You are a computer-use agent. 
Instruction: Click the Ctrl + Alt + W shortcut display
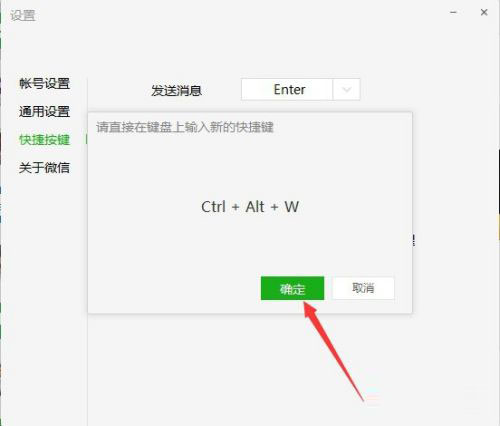(250, 207)
